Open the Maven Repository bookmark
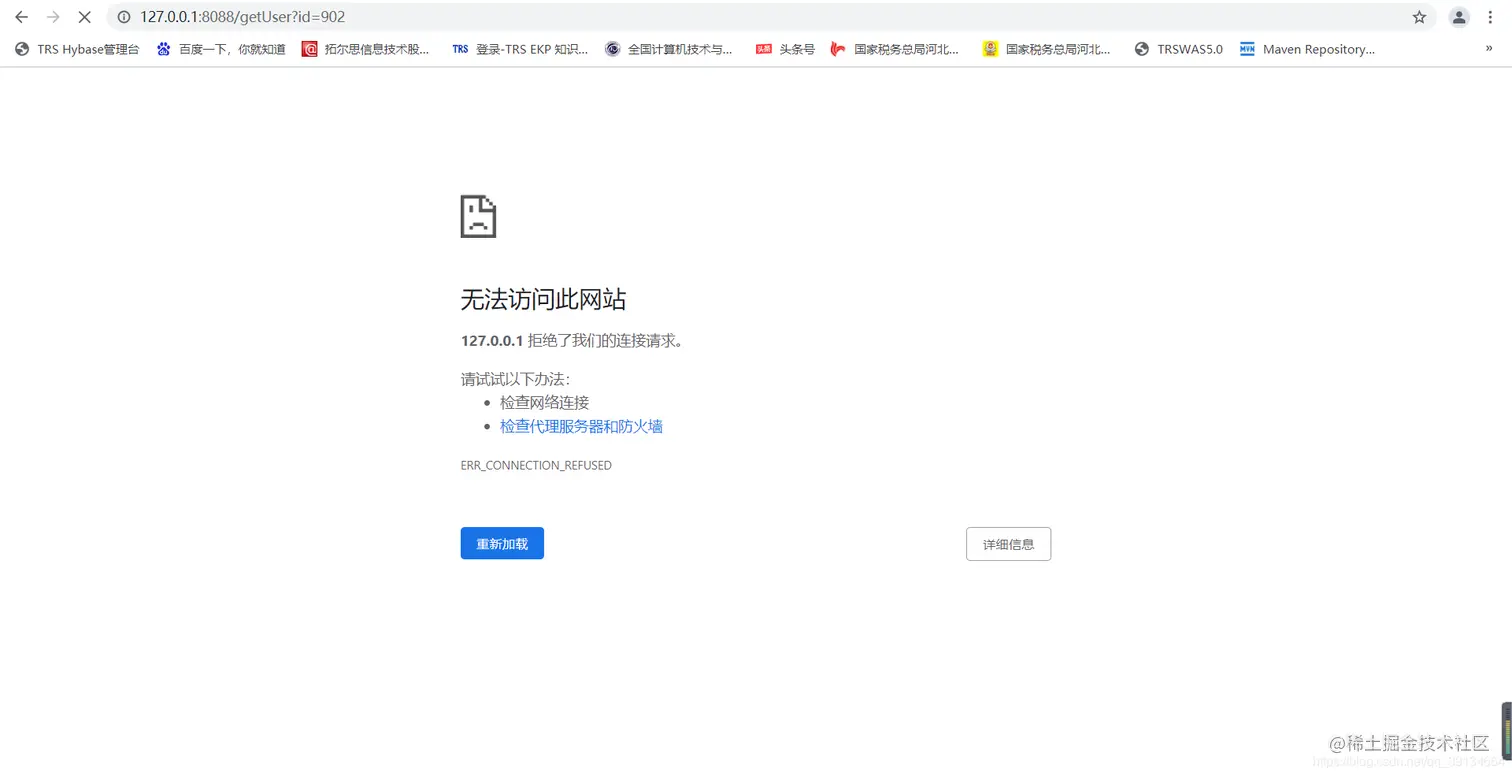1512x776 pixels. [1307, 48]
